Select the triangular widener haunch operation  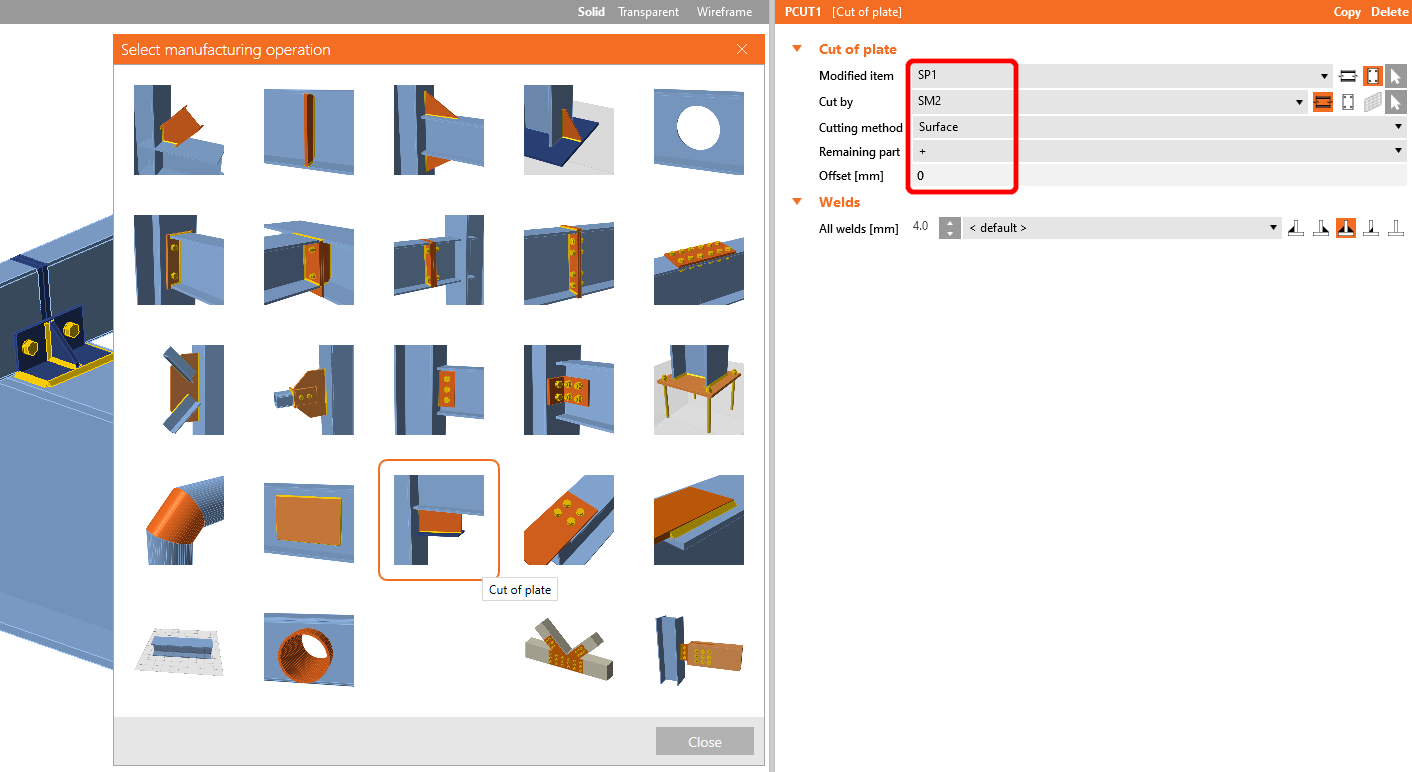[x=439, y=130]
